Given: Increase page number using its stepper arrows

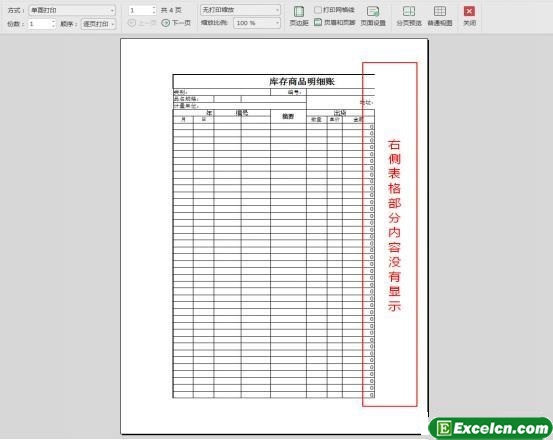Looking at the screenshot, I should (x=154, y=8).
